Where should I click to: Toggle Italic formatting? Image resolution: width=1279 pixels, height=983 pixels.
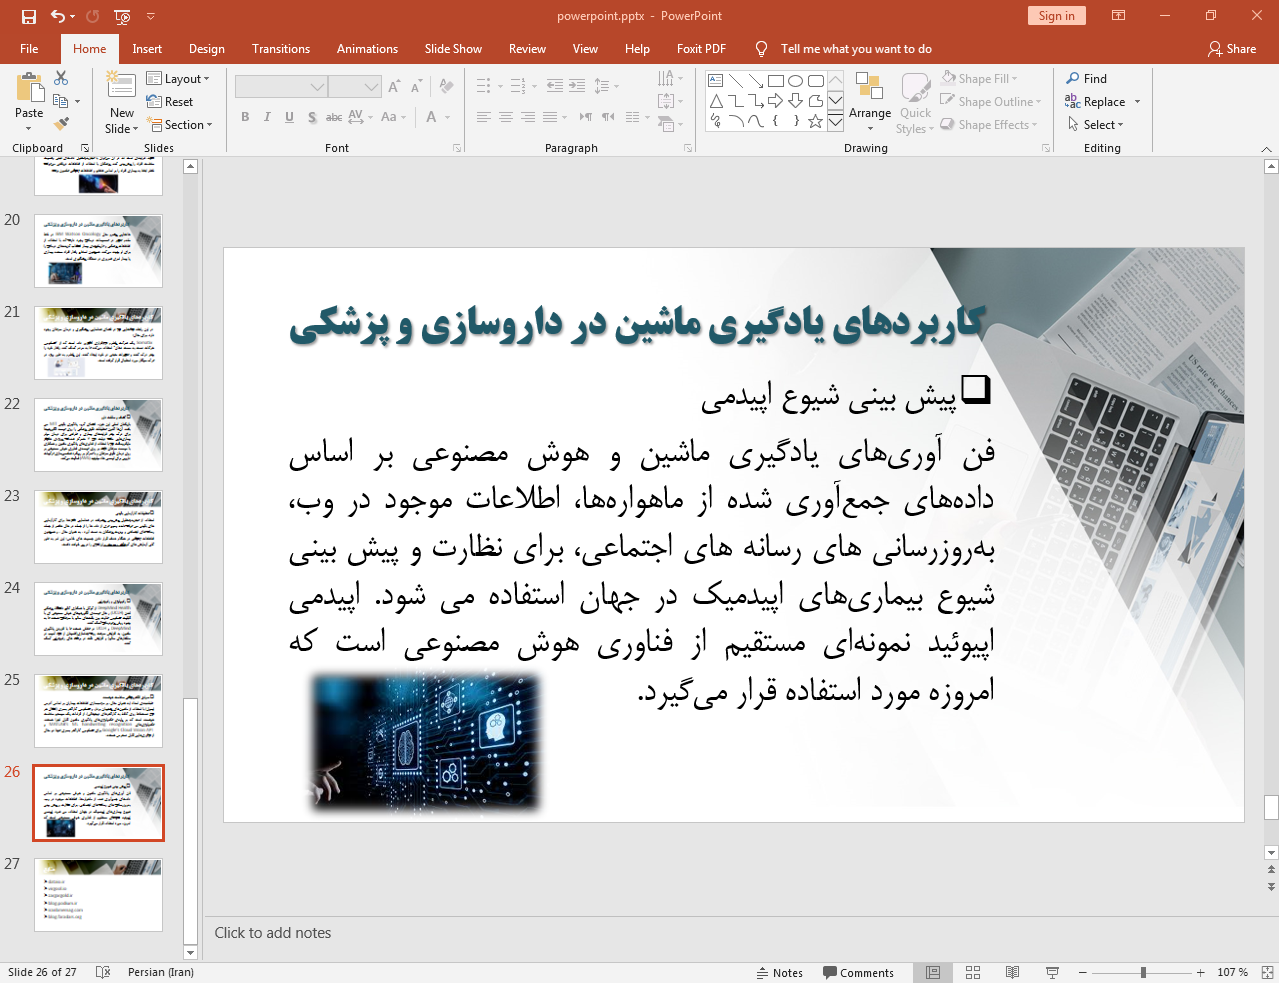point(267,117)
